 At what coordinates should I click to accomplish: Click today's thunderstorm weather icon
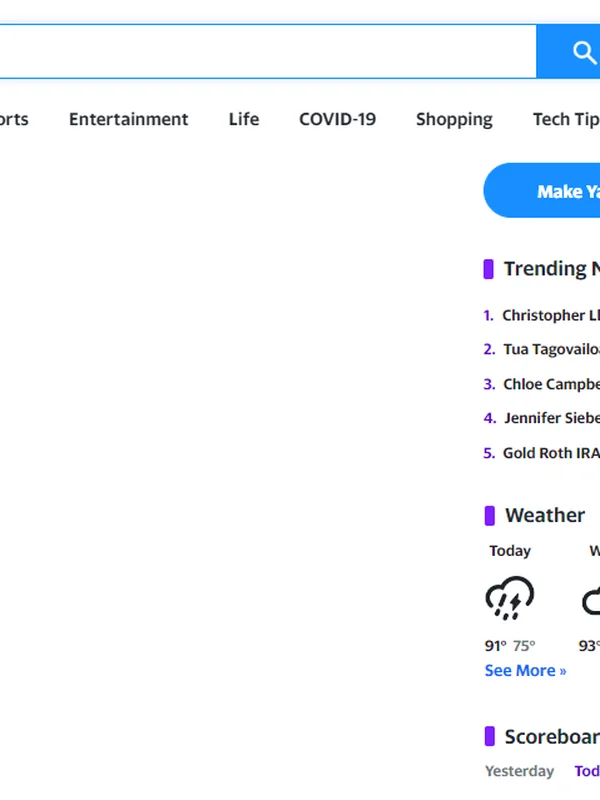[x=510, y=598]
